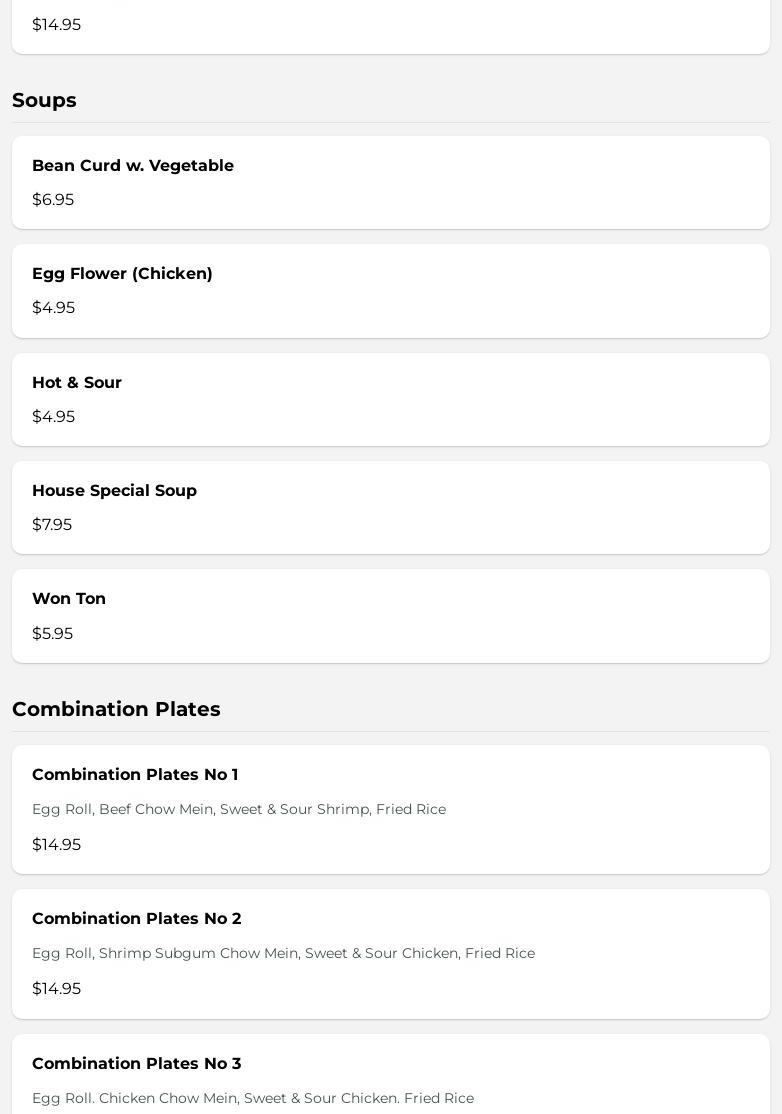
Task: Click the Beef Chow Mein combo description
Action: tap(239, 809)
